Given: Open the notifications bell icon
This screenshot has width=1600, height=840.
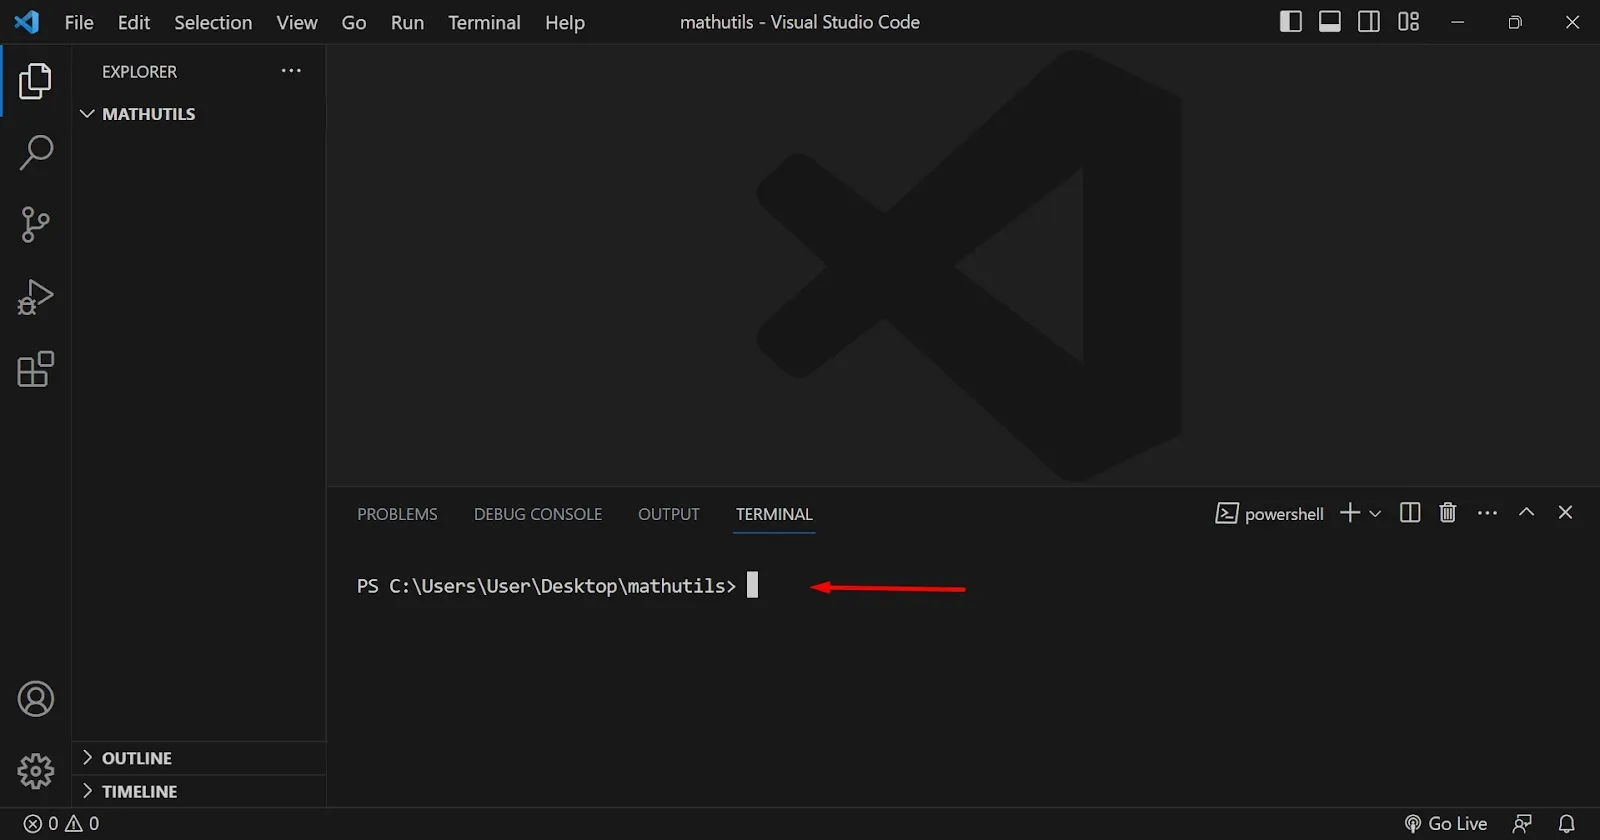Looking at the screenshot, I should (1567, 824).
